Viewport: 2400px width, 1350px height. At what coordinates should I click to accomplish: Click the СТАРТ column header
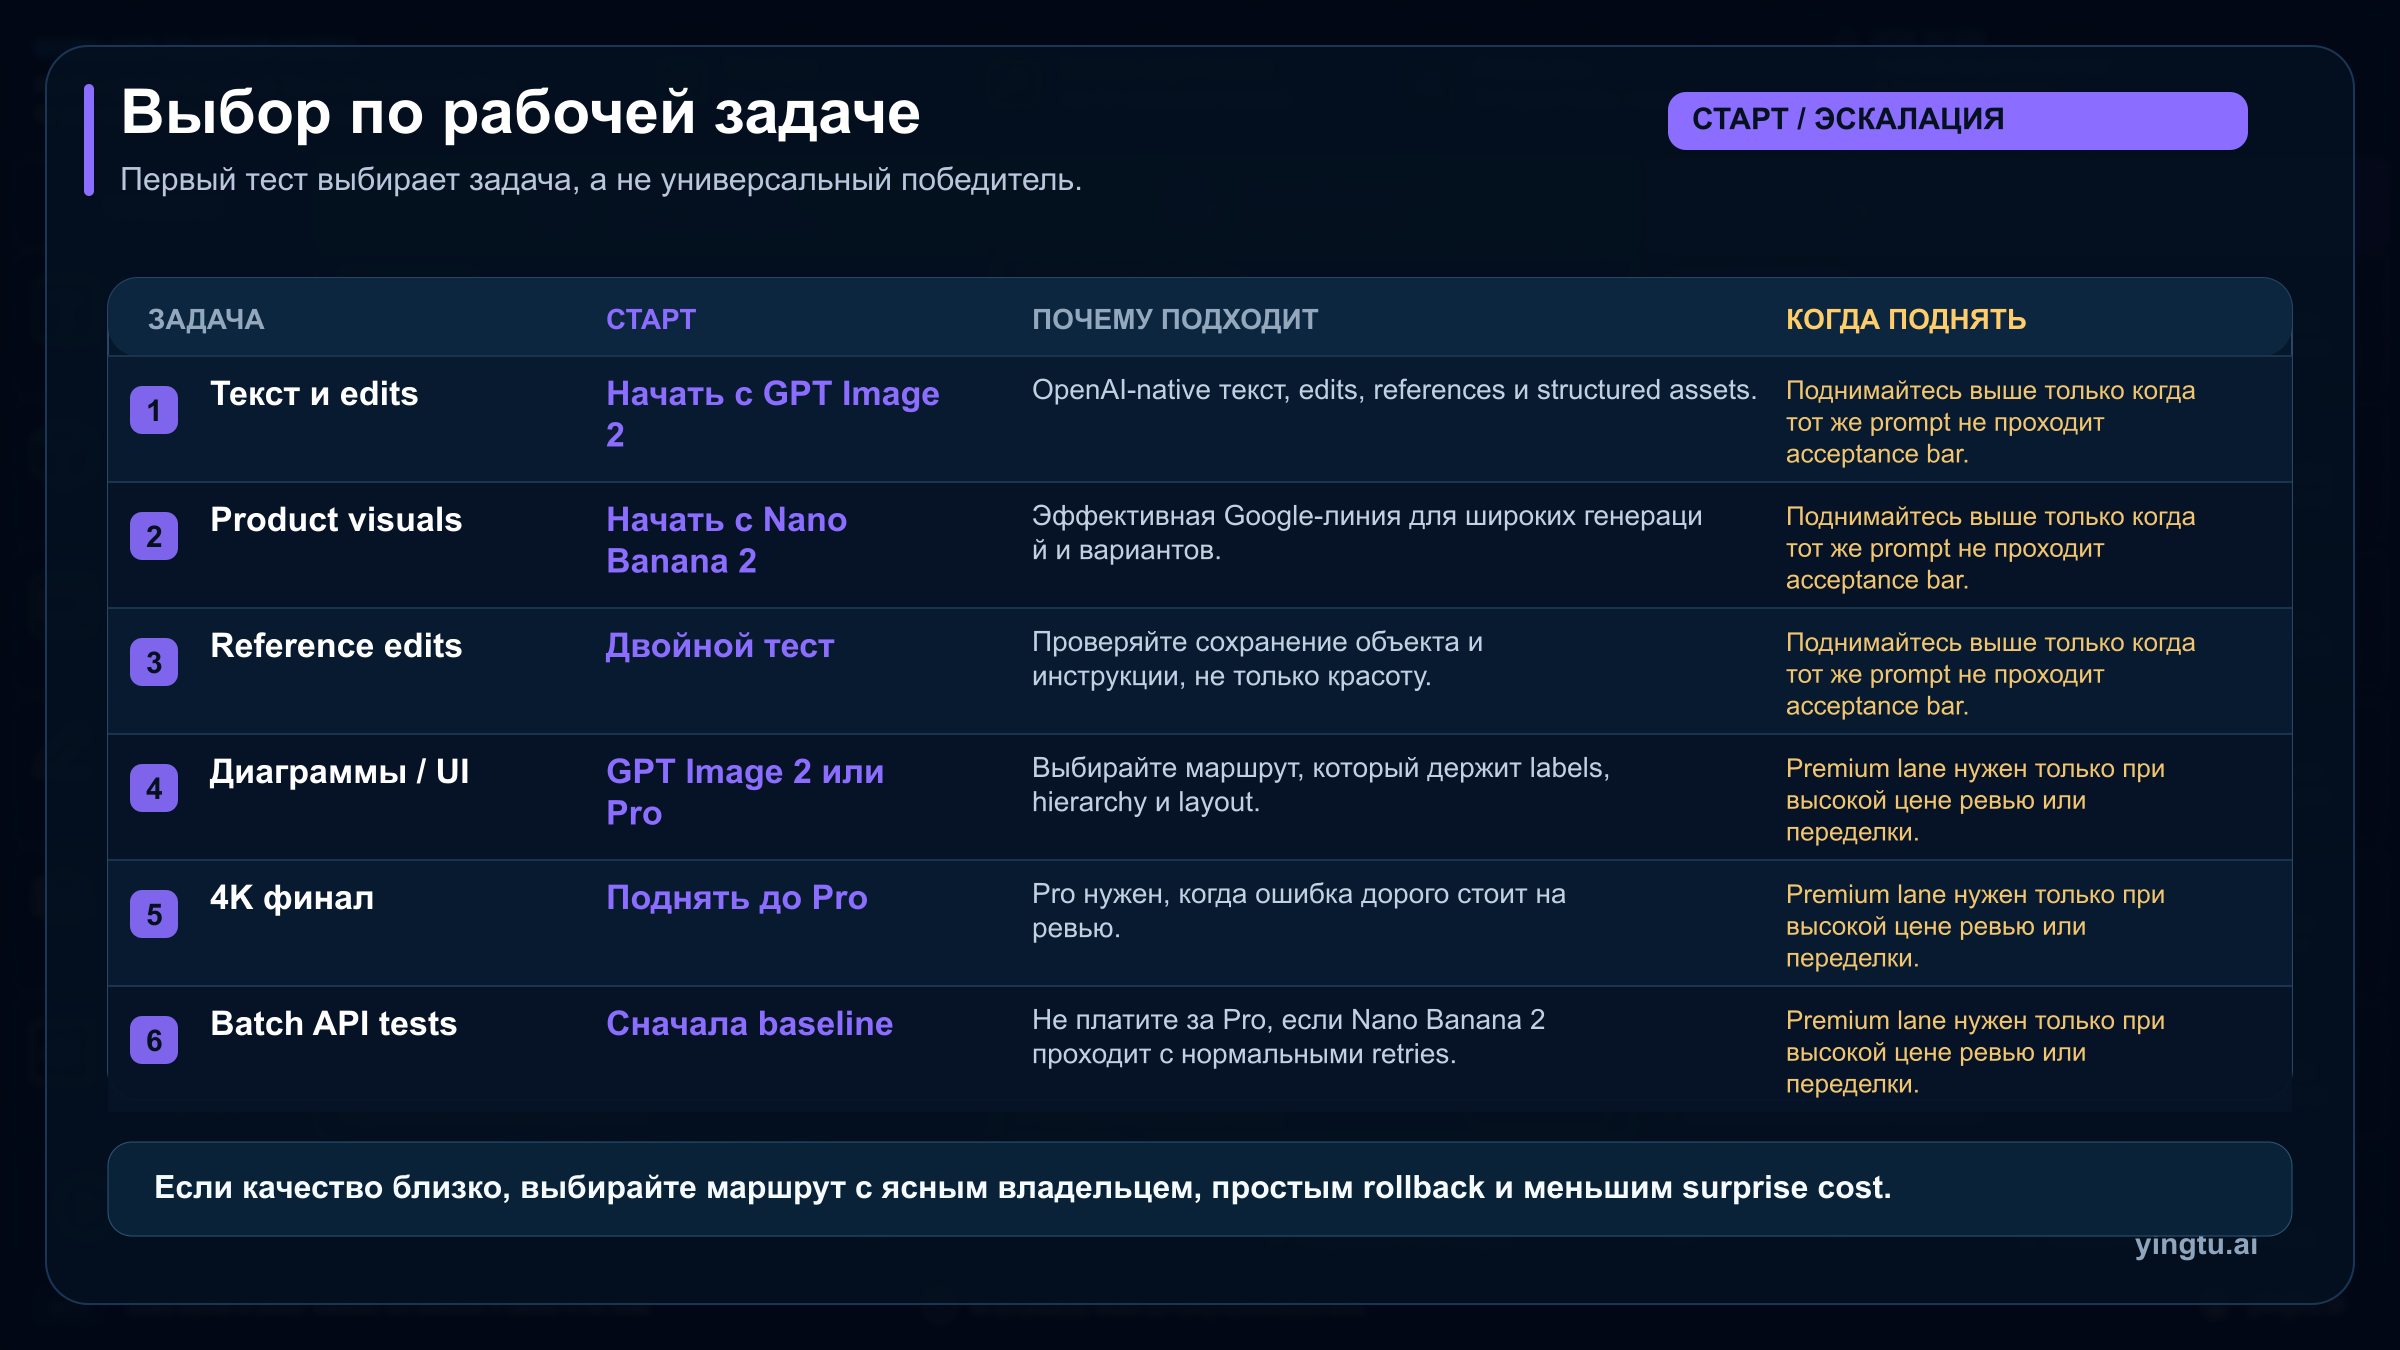pyautogui.click(x=651, y=319)
